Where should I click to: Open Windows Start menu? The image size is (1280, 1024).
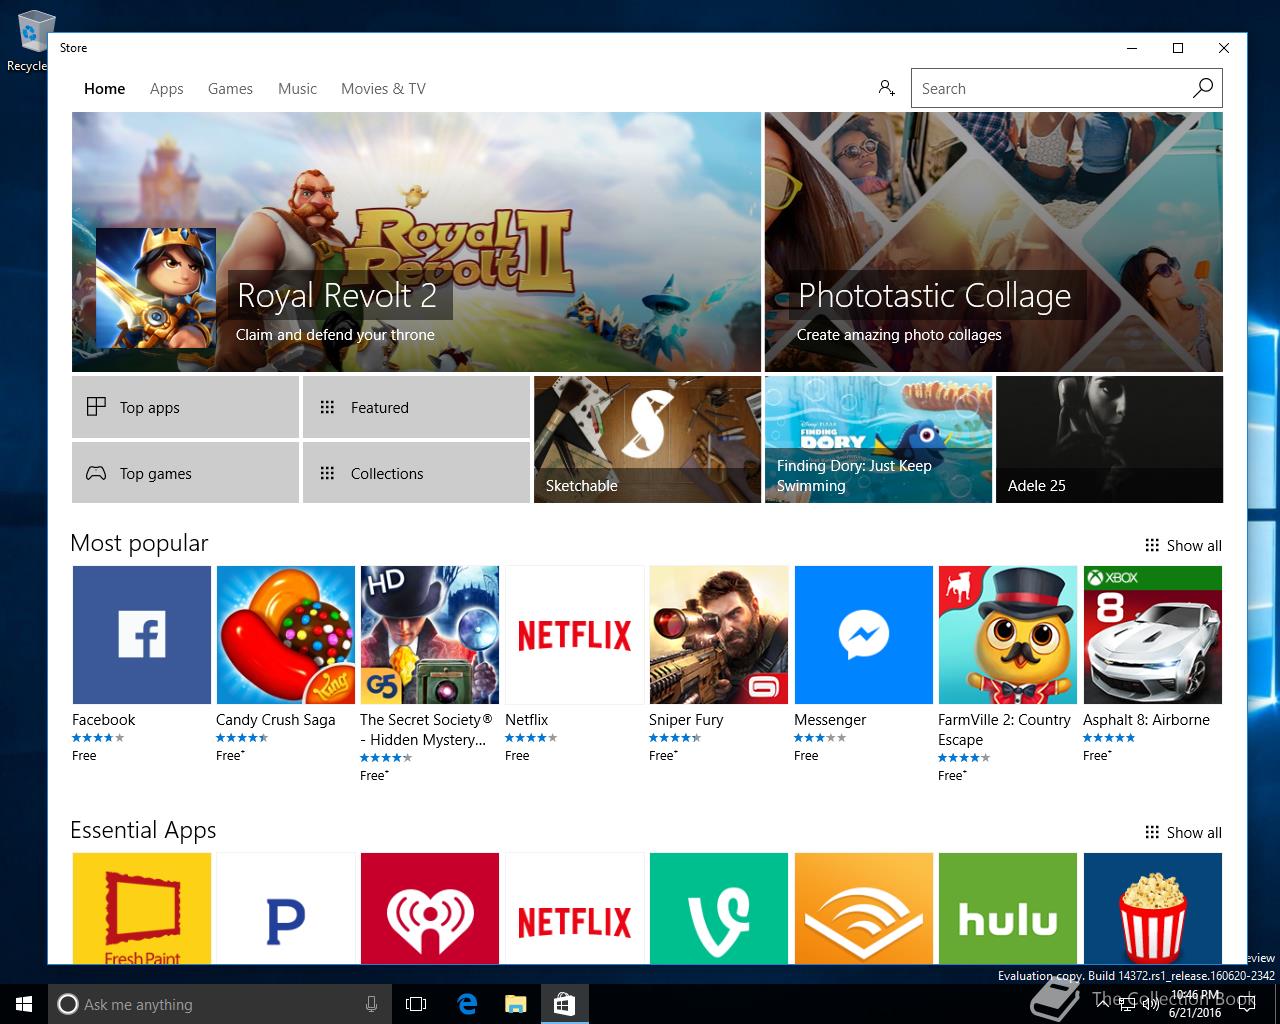pyautogui.click(x=24, y=1004)
